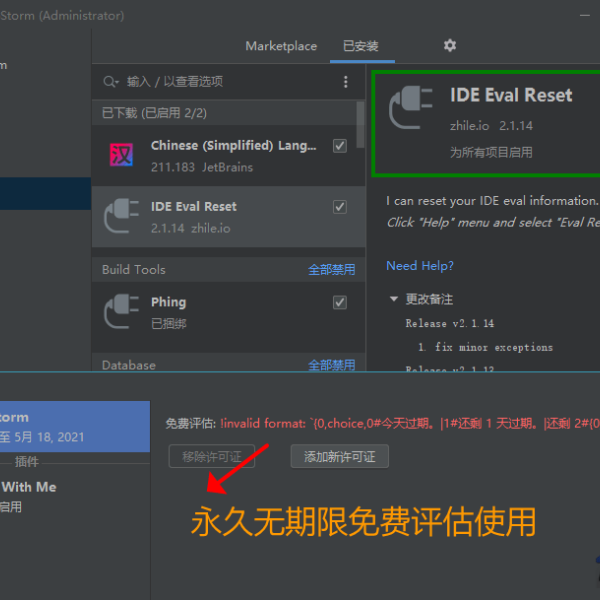Open the Need Help? link
Viewport: 600px width, 600px height.
click(x=420, y=266)
